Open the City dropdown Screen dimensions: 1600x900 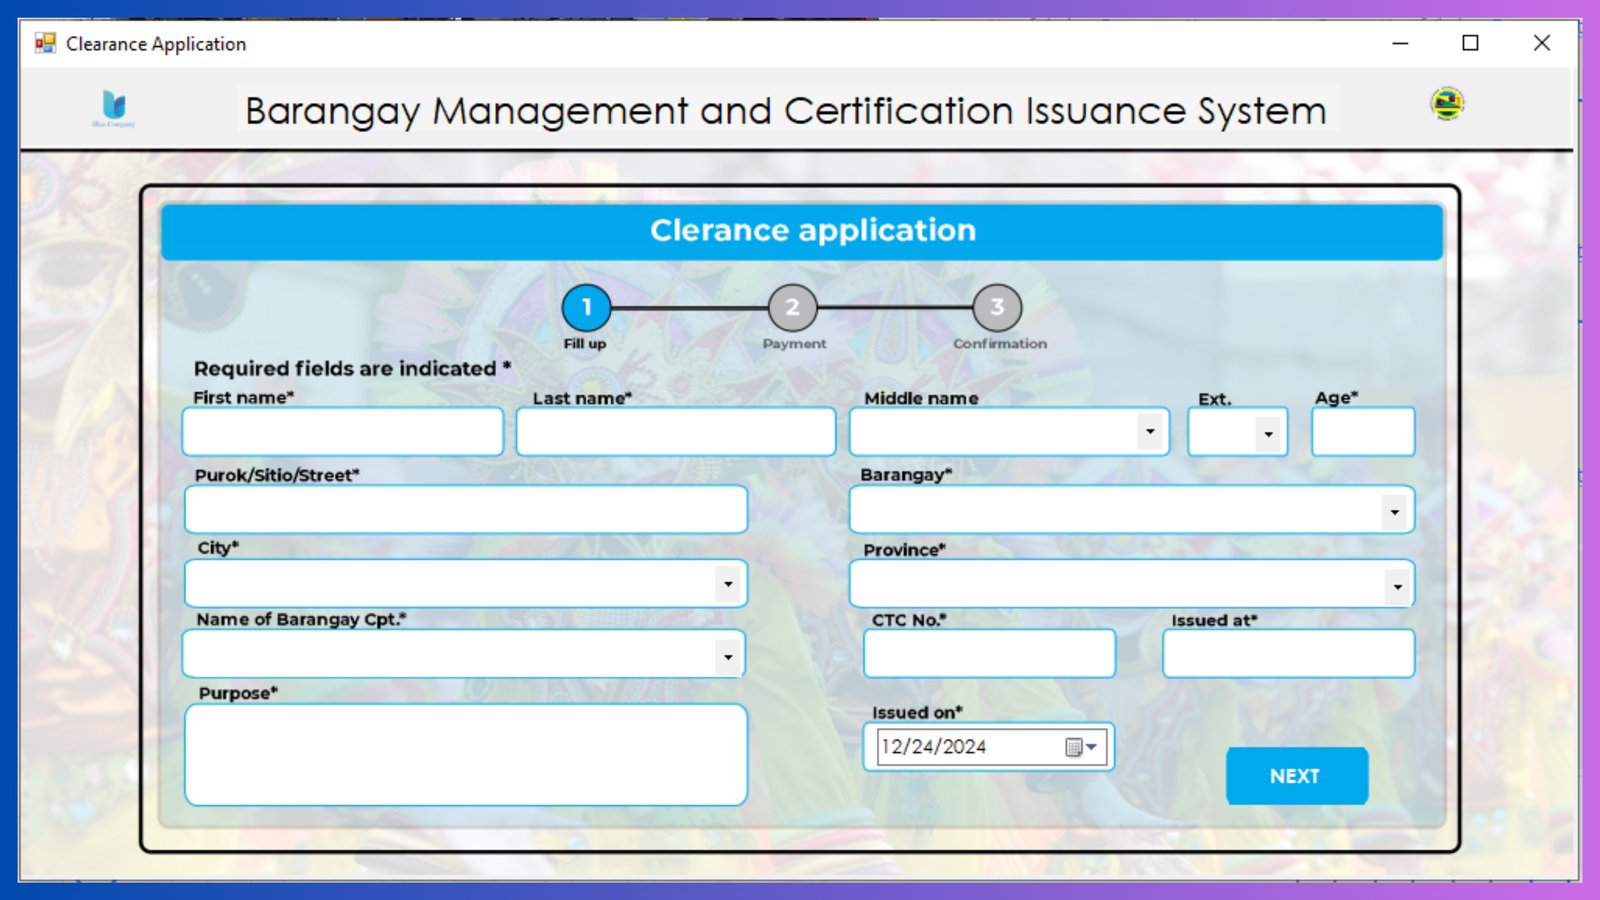(x=728, y=584)
